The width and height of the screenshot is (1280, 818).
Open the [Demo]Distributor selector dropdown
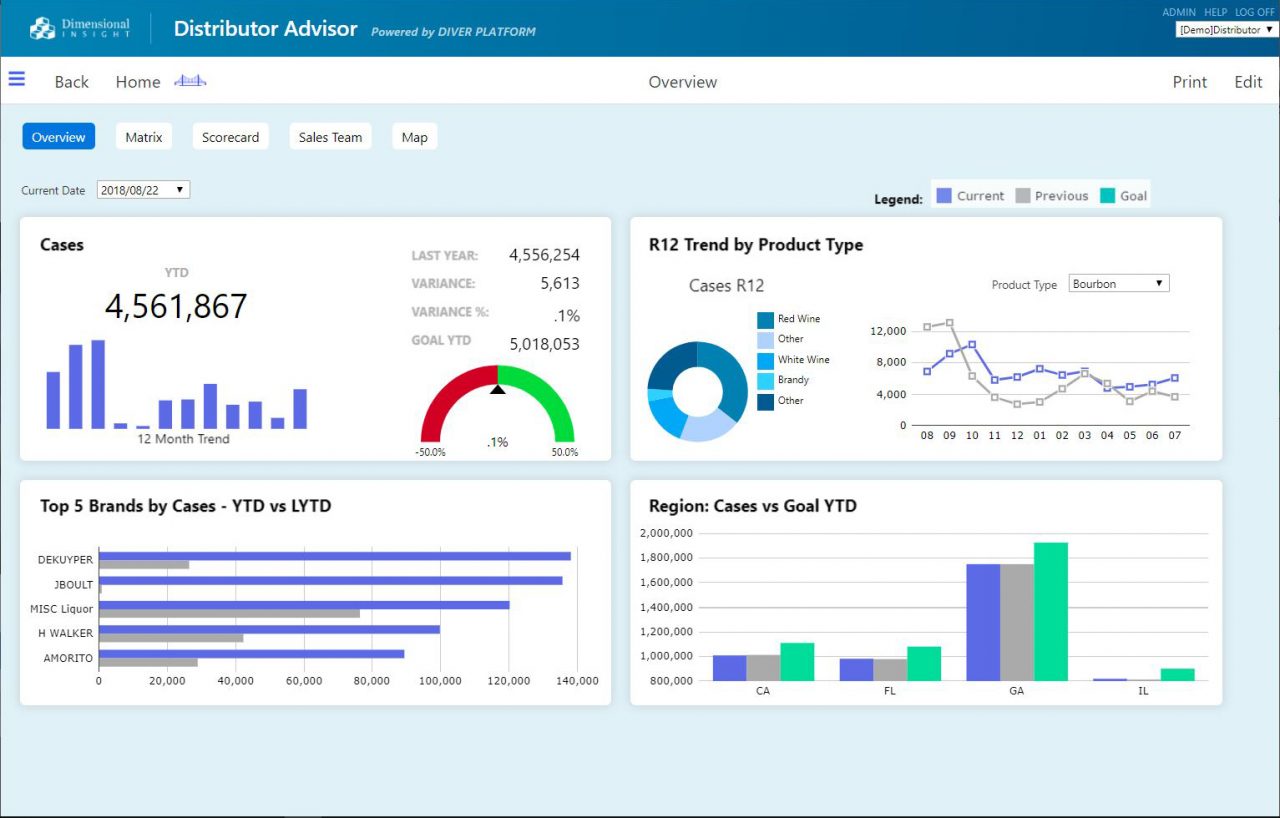pyautogui.click(x=1226, y=30)
